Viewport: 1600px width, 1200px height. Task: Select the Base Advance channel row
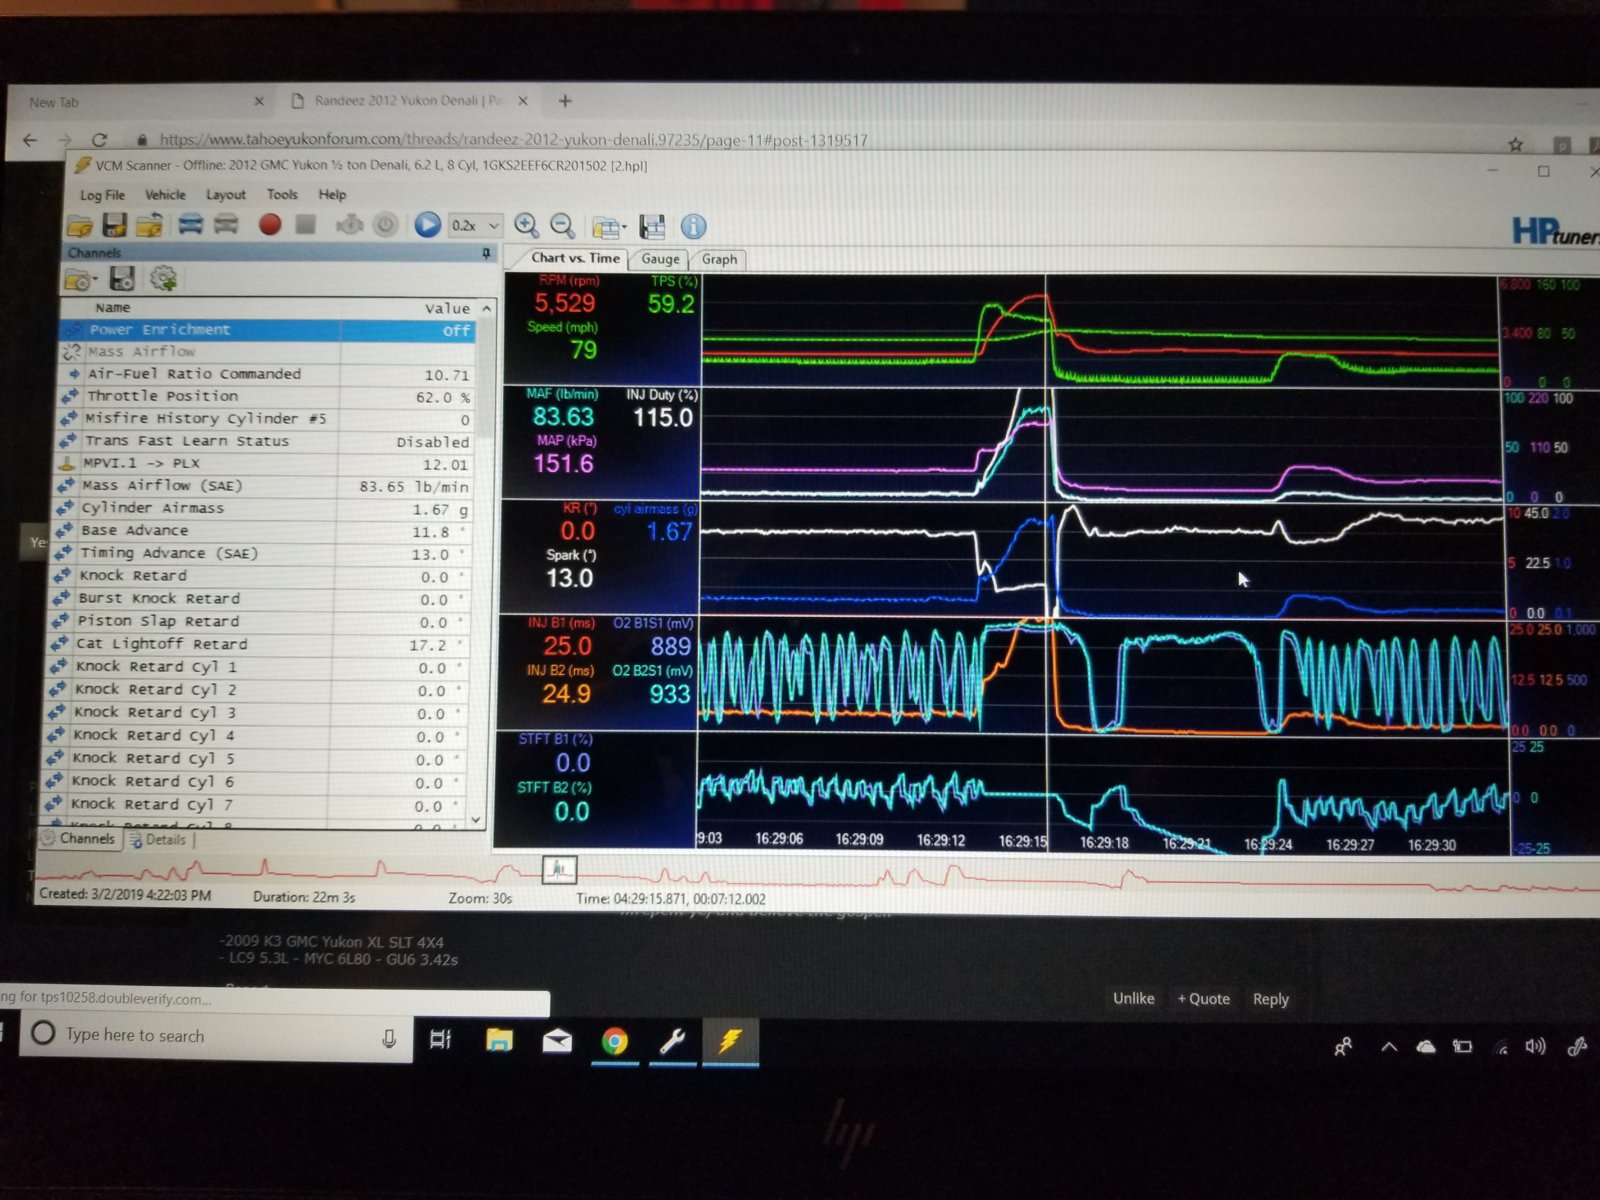pos(263,531)
